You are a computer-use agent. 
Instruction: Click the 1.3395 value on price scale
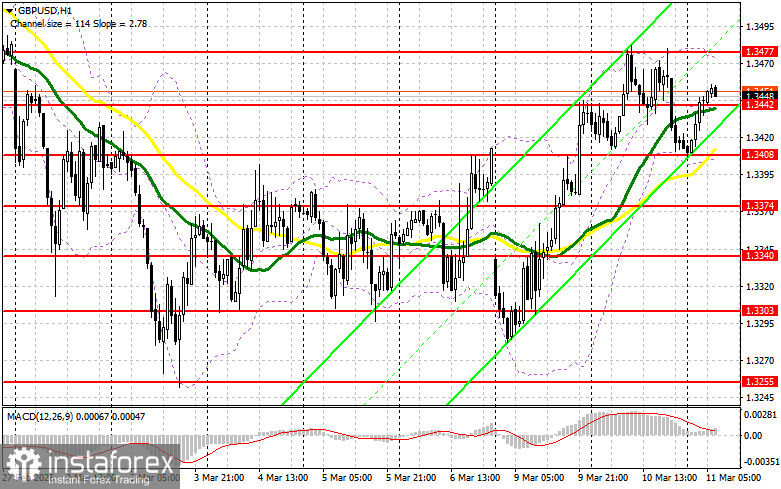761,175
